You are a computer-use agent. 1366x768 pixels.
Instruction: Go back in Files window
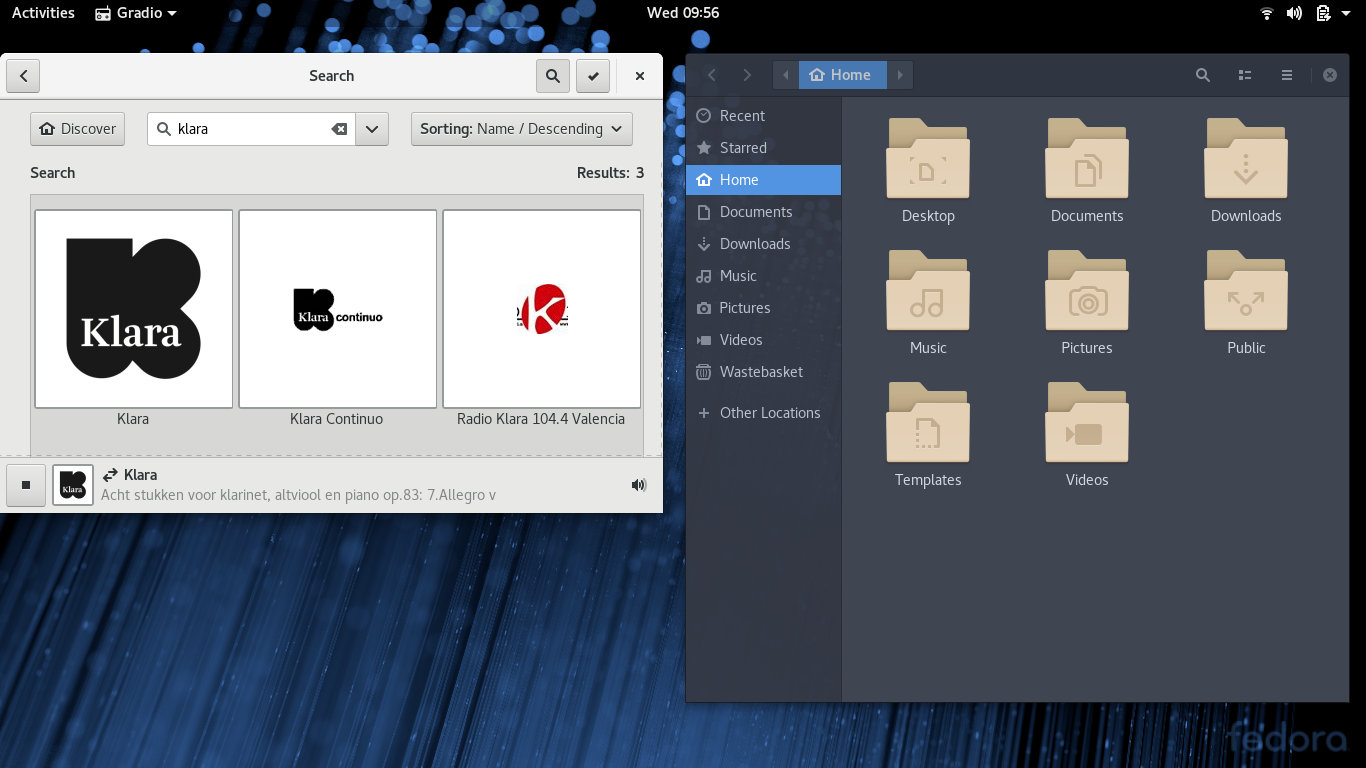[712, 75]
